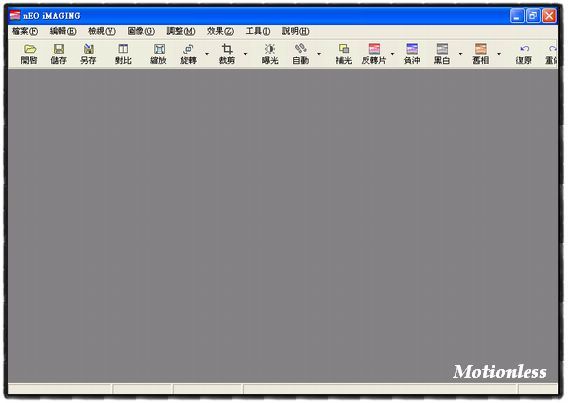This screenshot has width=568, height=403.
Task: Click the 開啟 (Open) folder icon
Action: click(x=30, y=49)
